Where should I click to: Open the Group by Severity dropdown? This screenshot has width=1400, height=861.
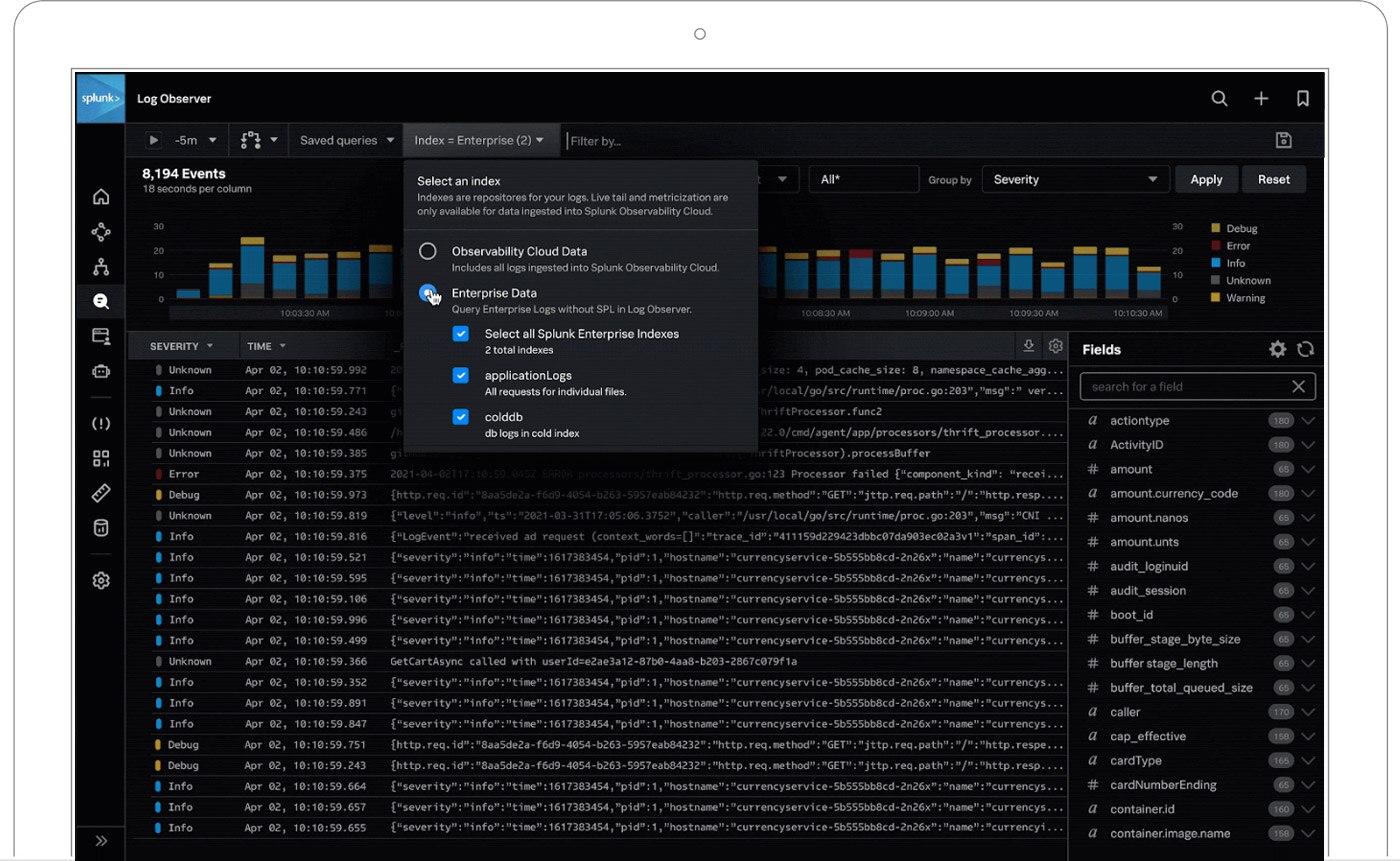[x=1075, y=178]
